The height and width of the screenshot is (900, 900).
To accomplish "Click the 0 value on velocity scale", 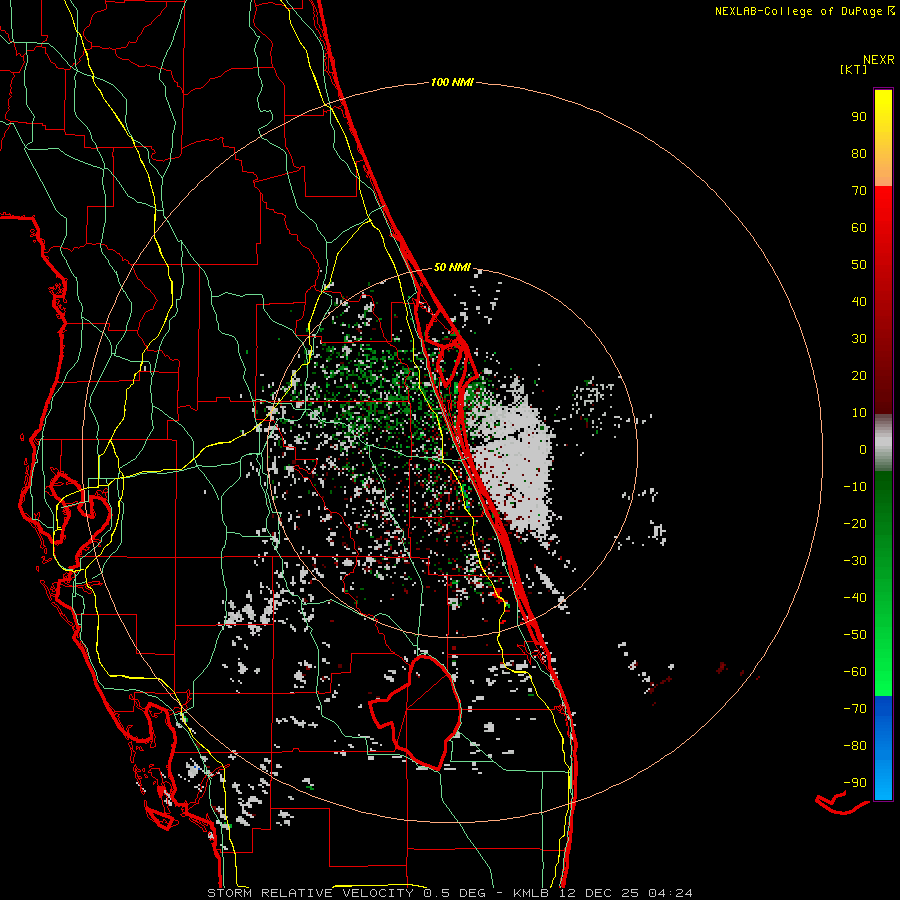I will (x=863, y=450).
